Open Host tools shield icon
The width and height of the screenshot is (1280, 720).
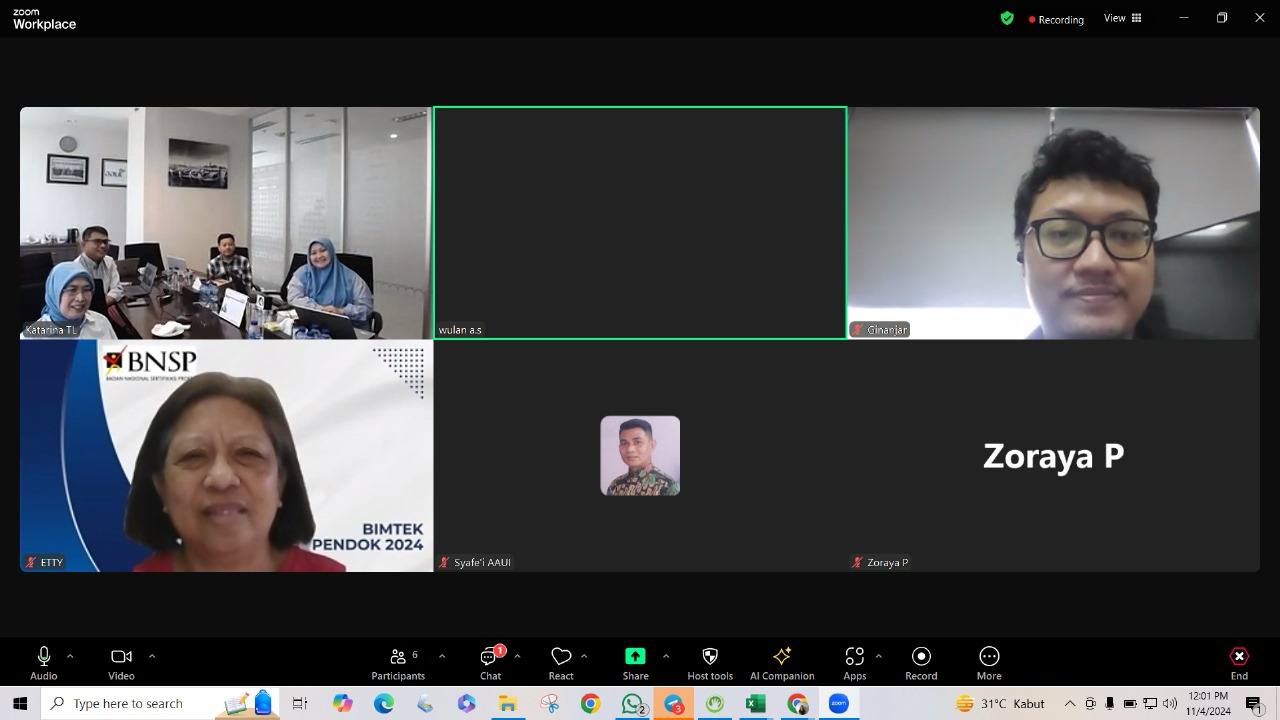tap(710, 657)
